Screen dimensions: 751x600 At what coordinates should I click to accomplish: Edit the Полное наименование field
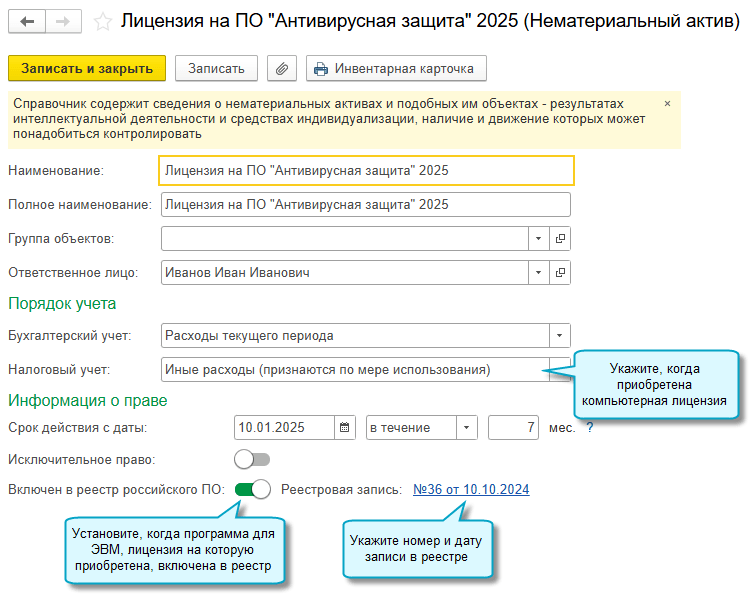[x=365, y=204]
